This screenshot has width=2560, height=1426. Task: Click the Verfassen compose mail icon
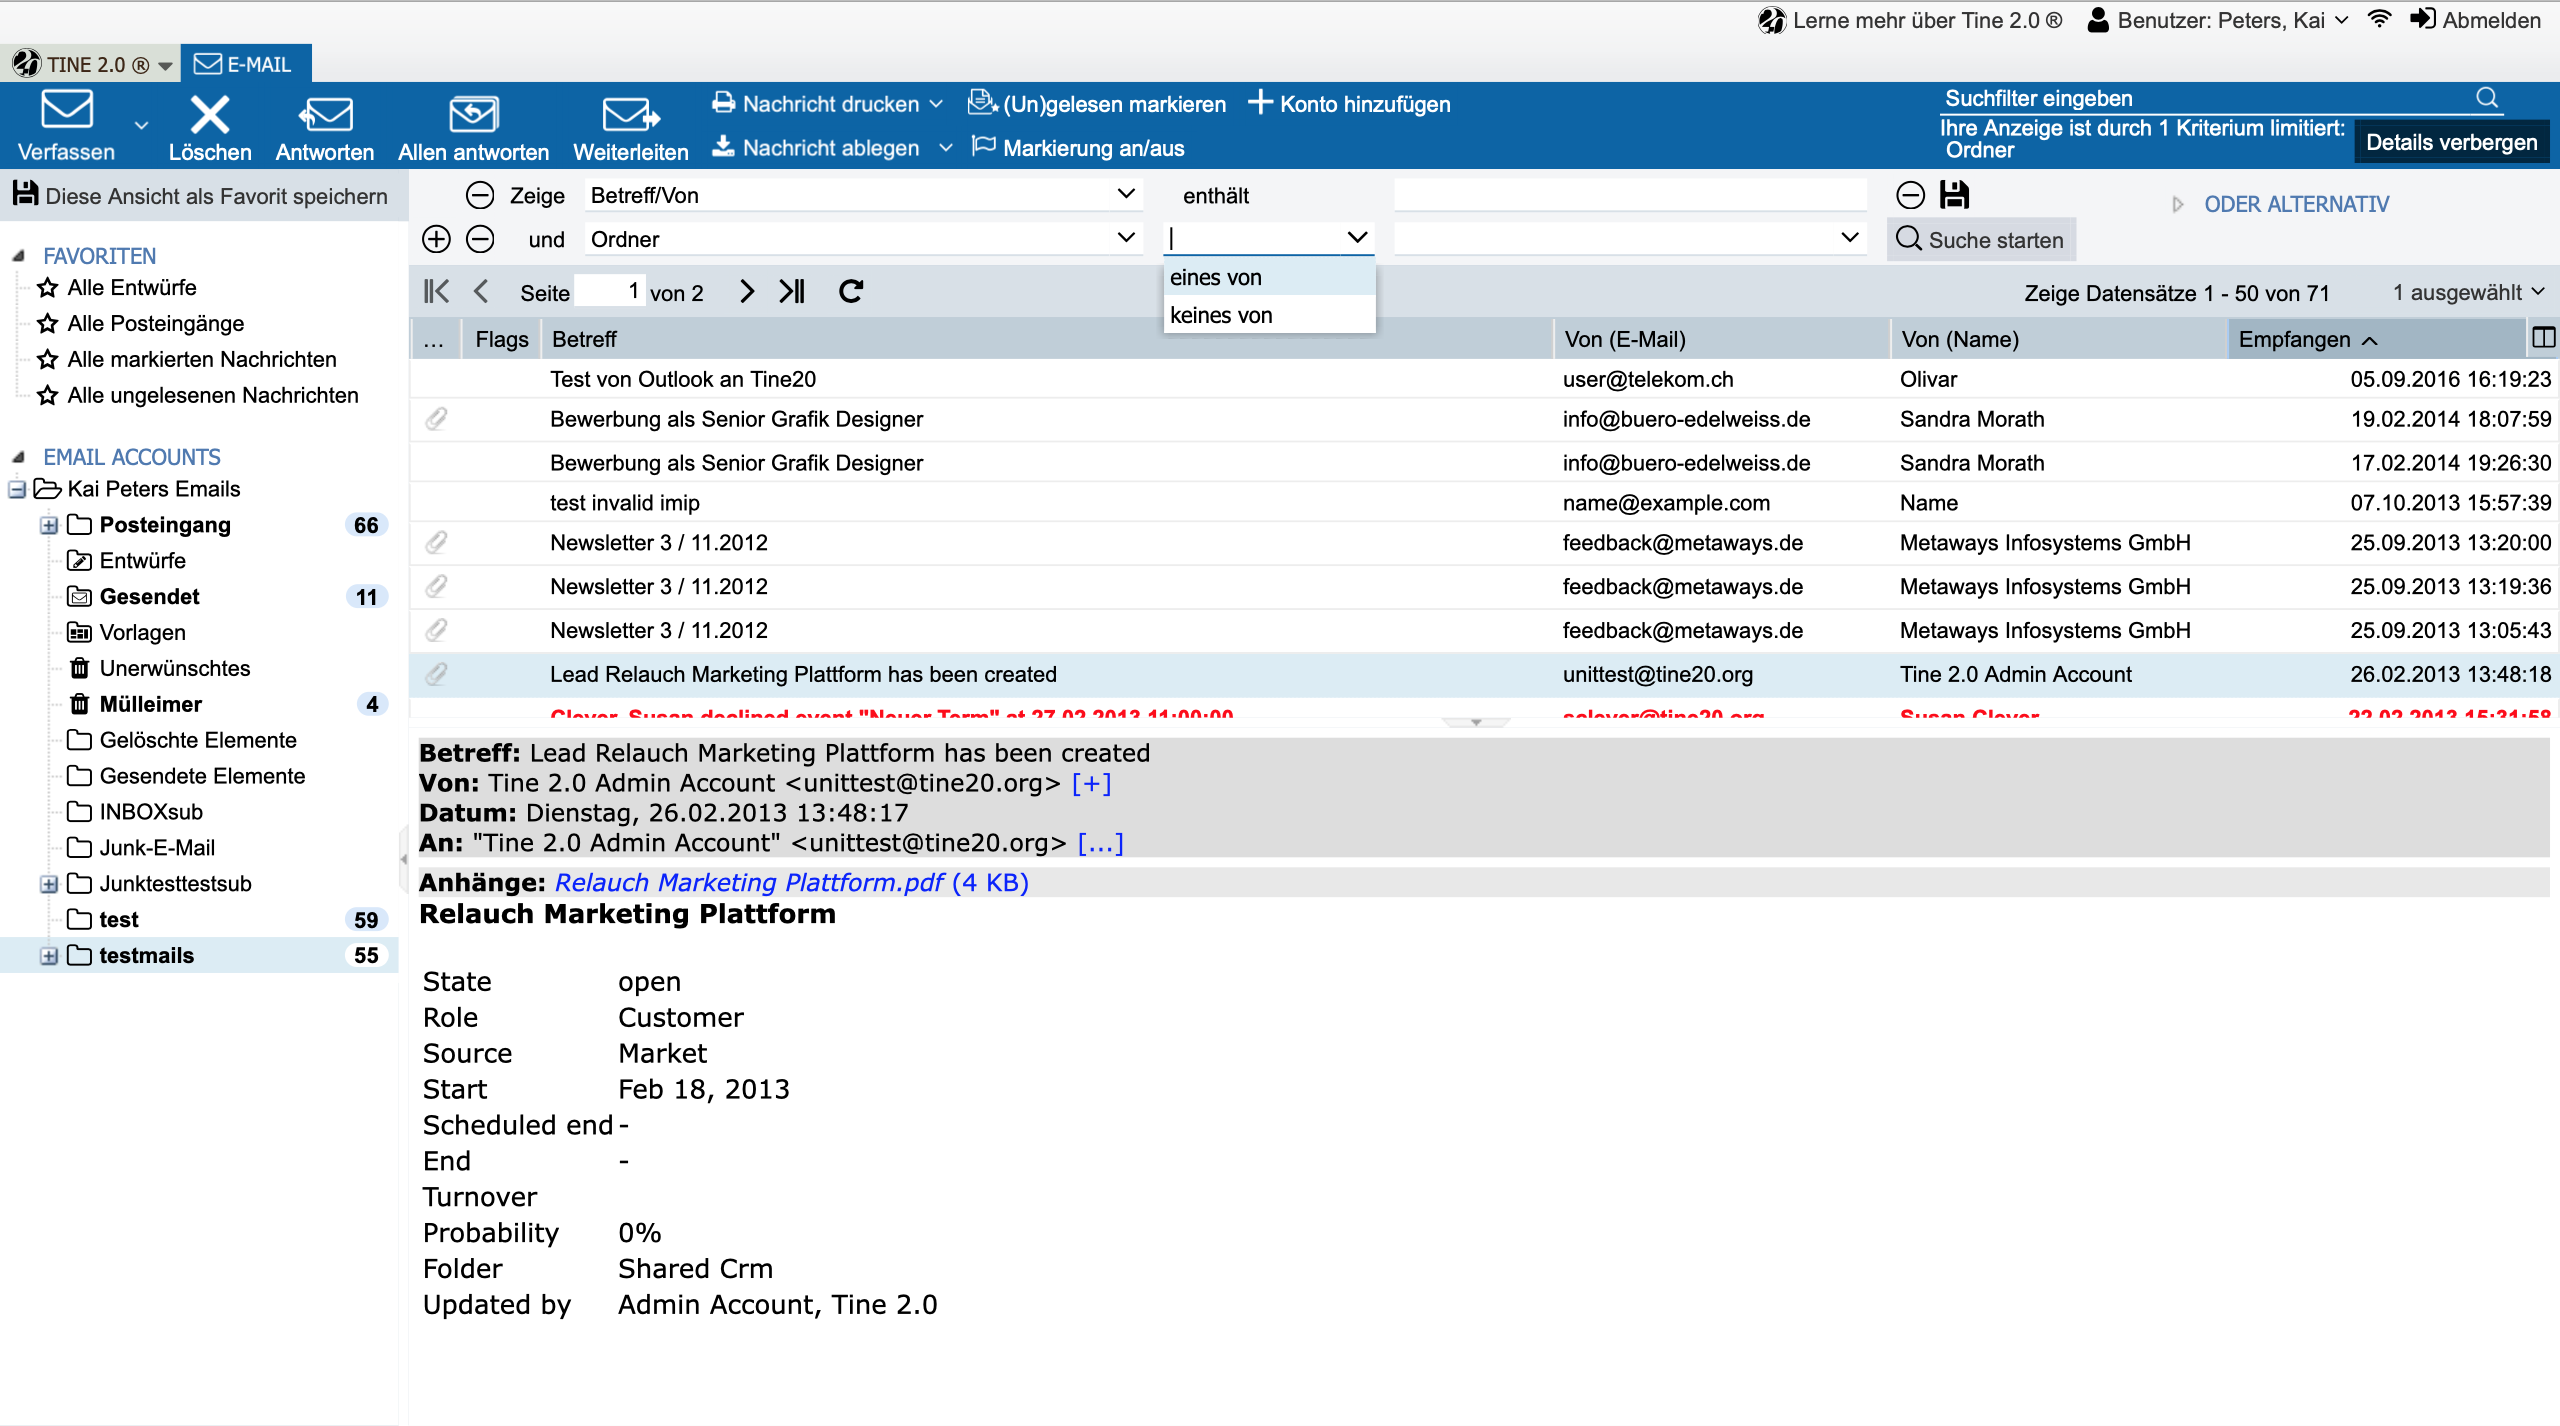(x=67, y=111)
